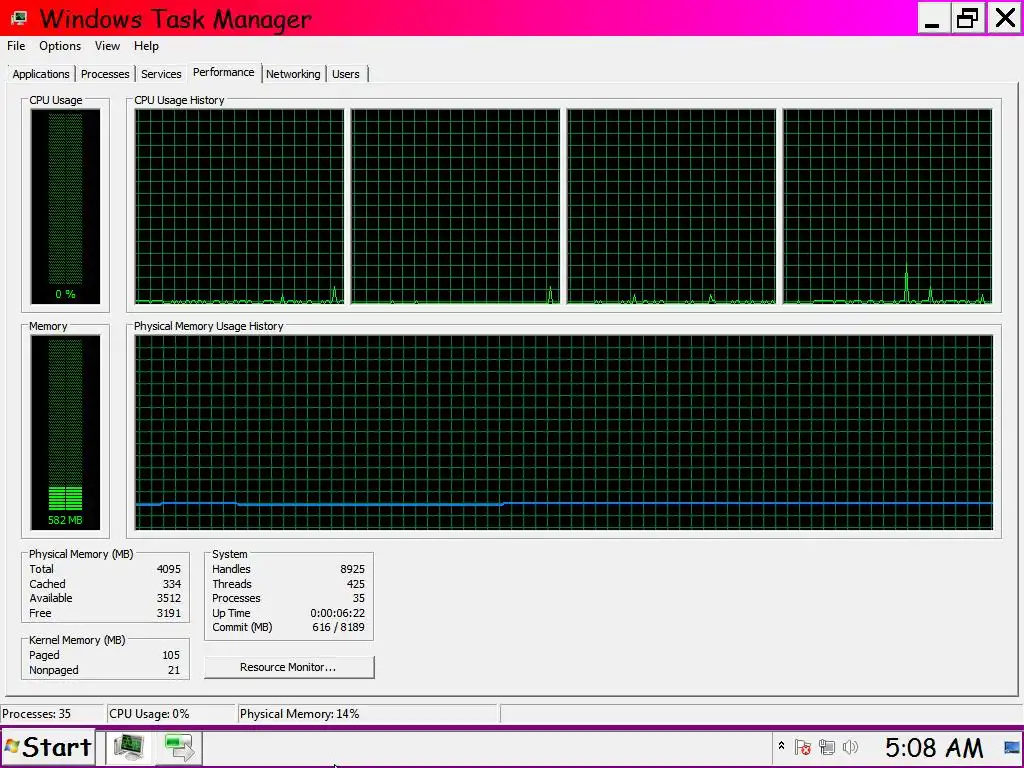Screen dimensions: 1024x768
Task: Minimize the Task Manager window
Action: [x=933, y=18]
